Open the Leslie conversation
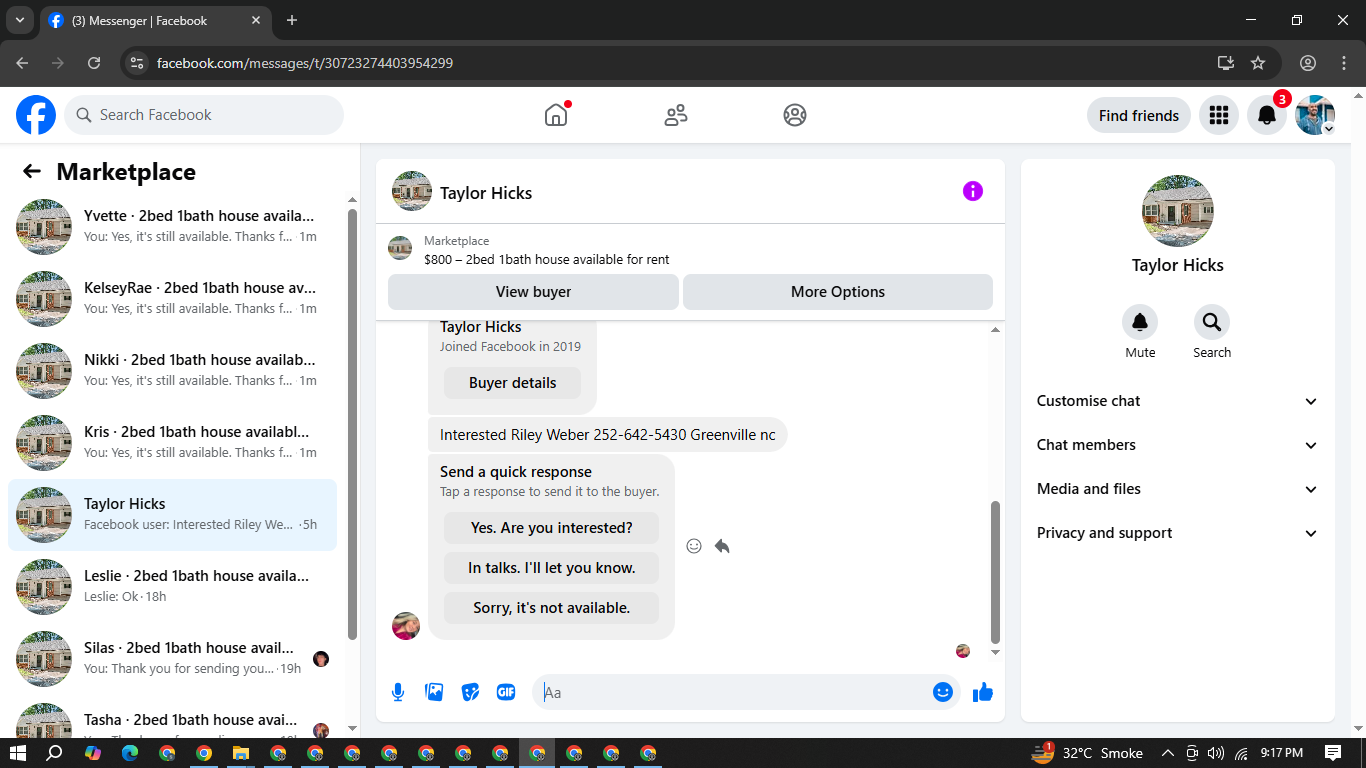The height and width of the screenshot is (768, 1366). [x=172, y=587]
